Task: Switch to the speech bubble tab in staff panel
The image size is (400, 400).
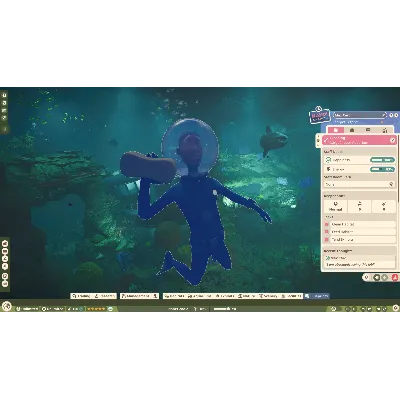Action: pos(368,130)
